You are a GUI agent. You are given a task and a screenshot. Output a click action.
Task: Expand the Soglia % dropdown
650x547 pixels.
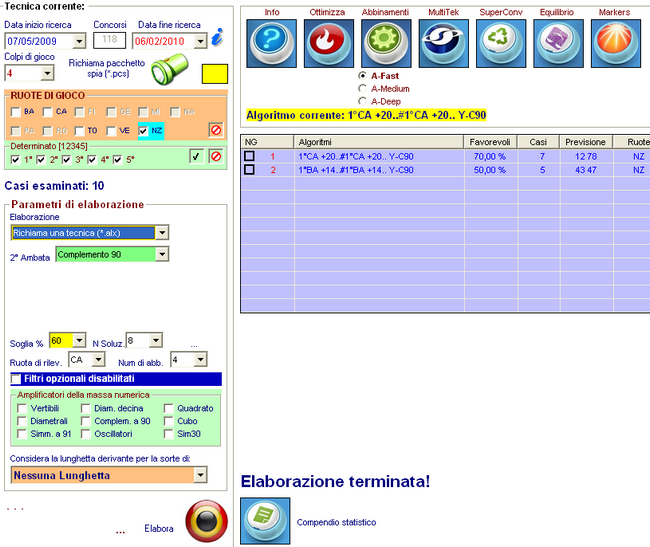79,340
